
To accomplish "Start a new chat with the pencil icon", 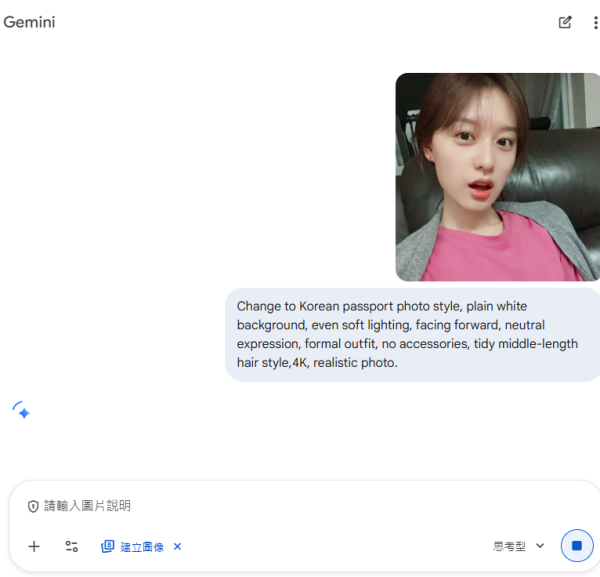I will (565, 23).
